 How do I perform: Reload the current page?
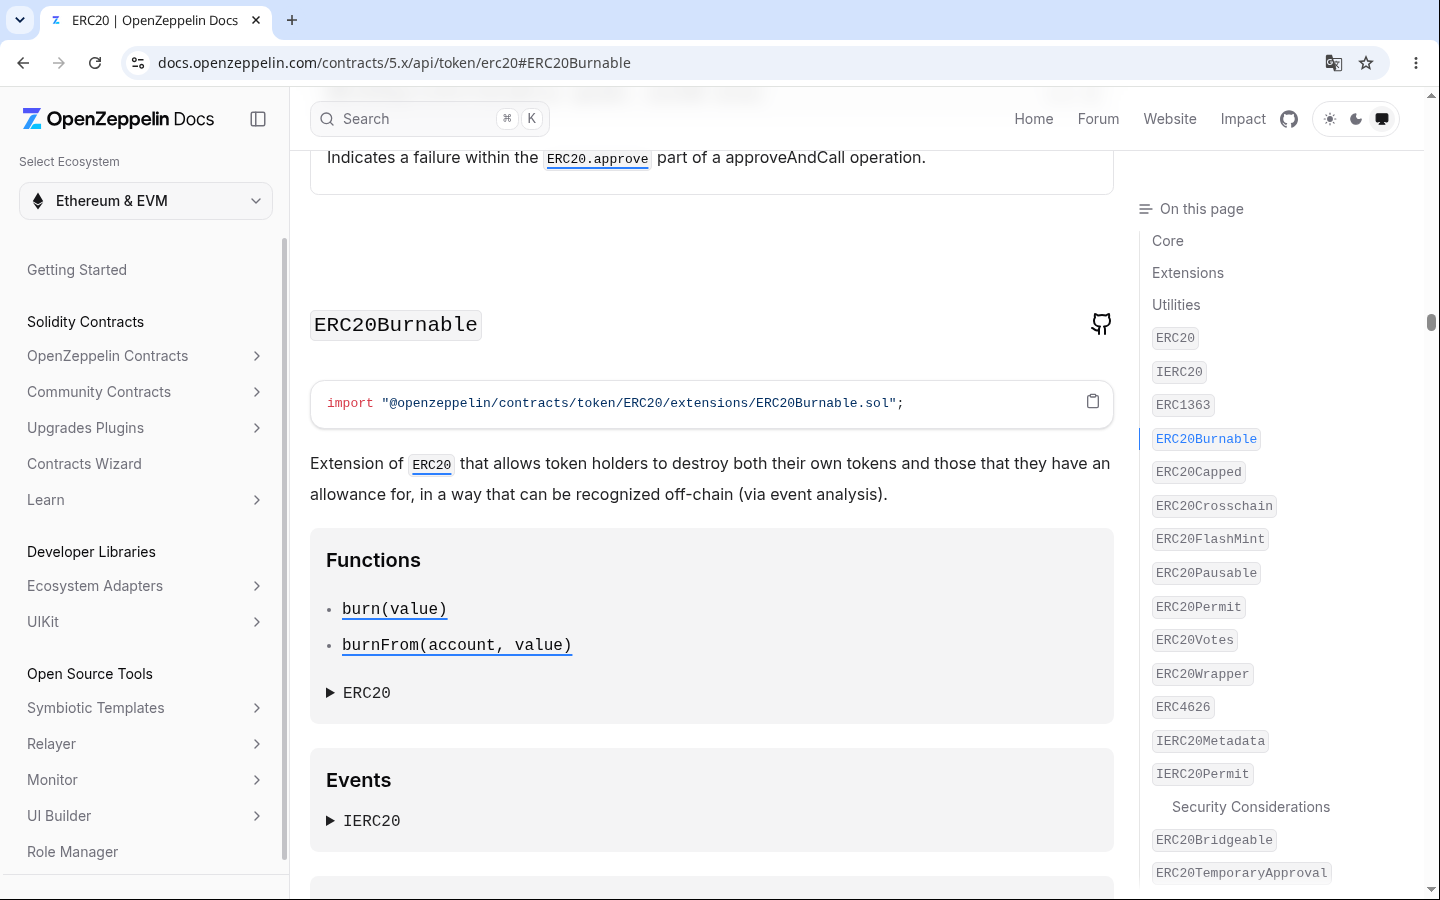pos(95,63)
